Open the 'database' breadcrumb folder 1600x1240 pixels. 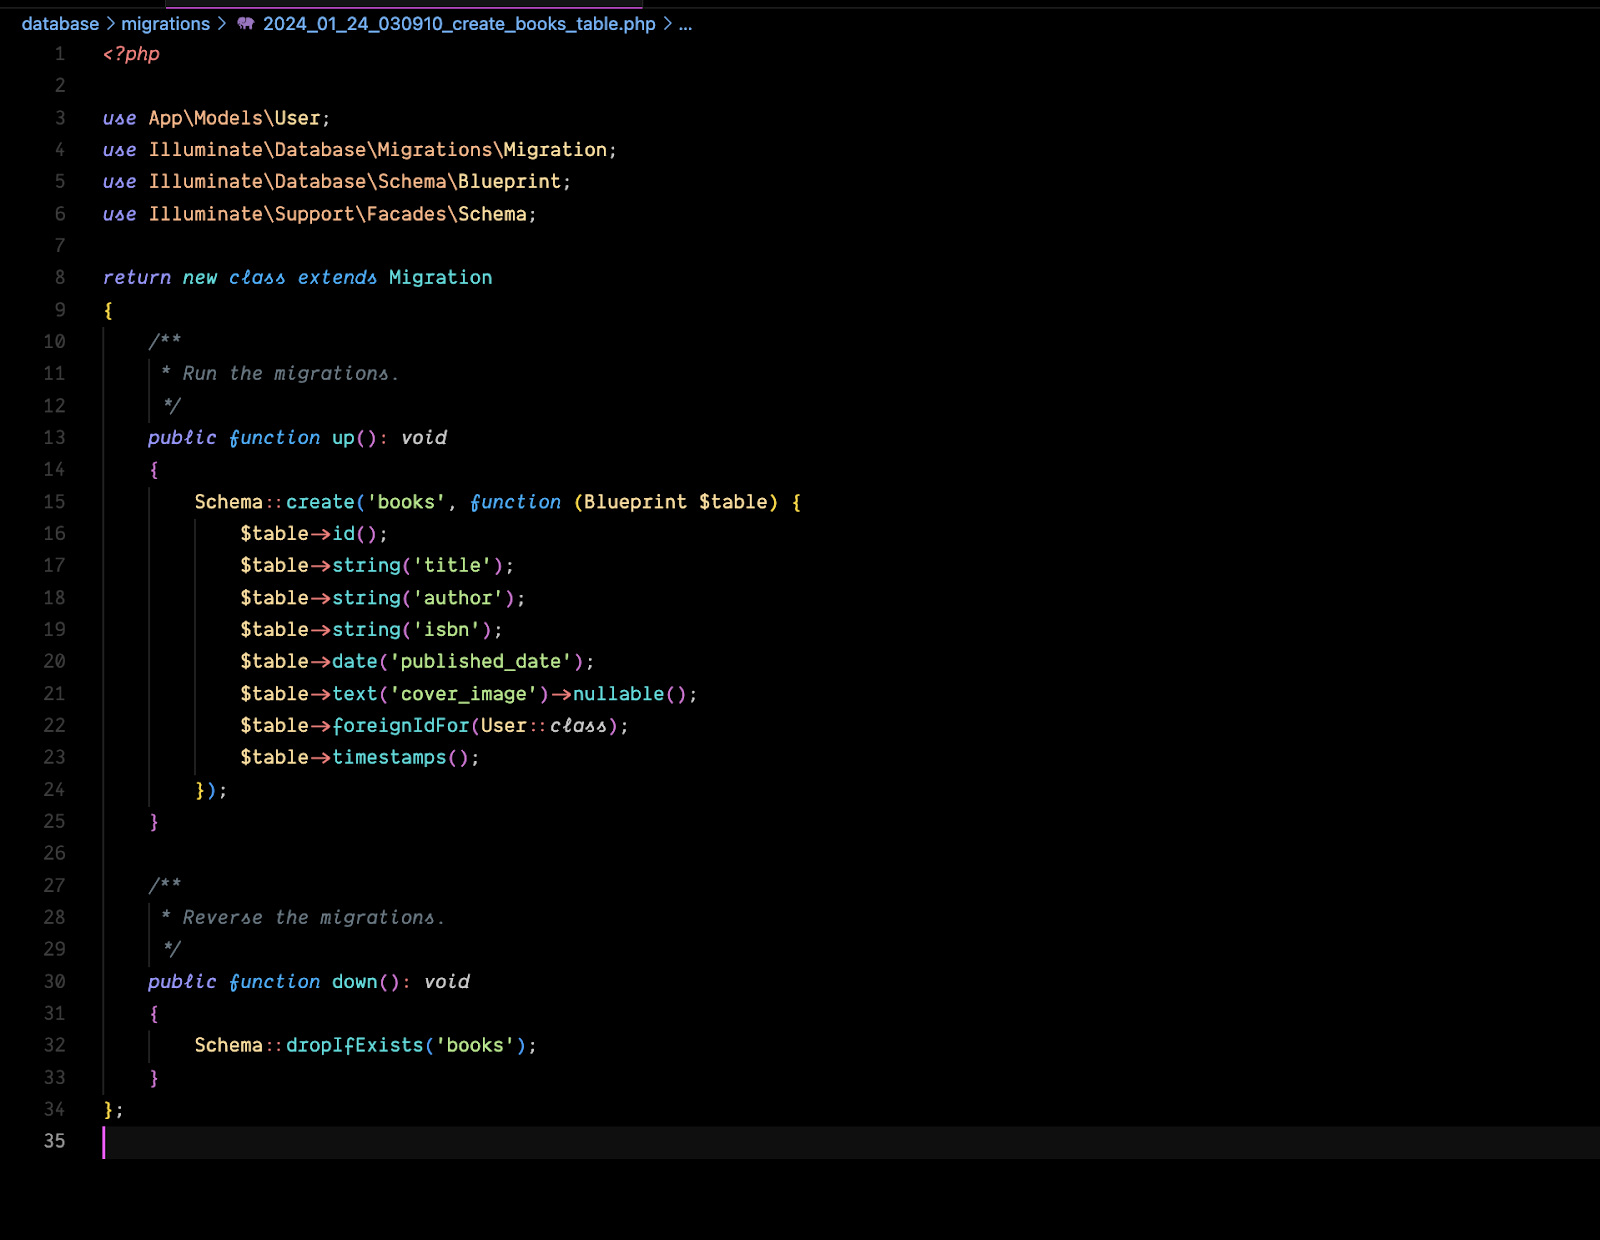click(60, 24)
